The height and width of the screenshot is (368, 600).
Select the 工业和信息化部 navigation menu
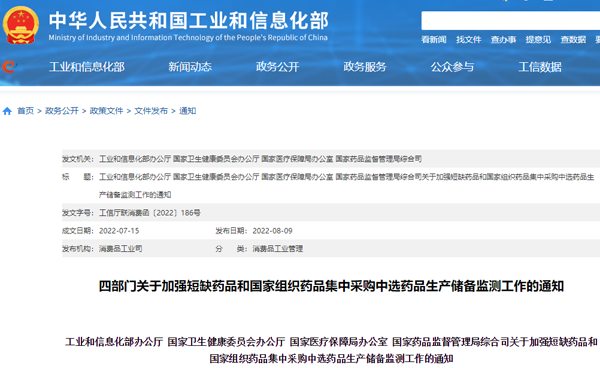coord(87,67)
